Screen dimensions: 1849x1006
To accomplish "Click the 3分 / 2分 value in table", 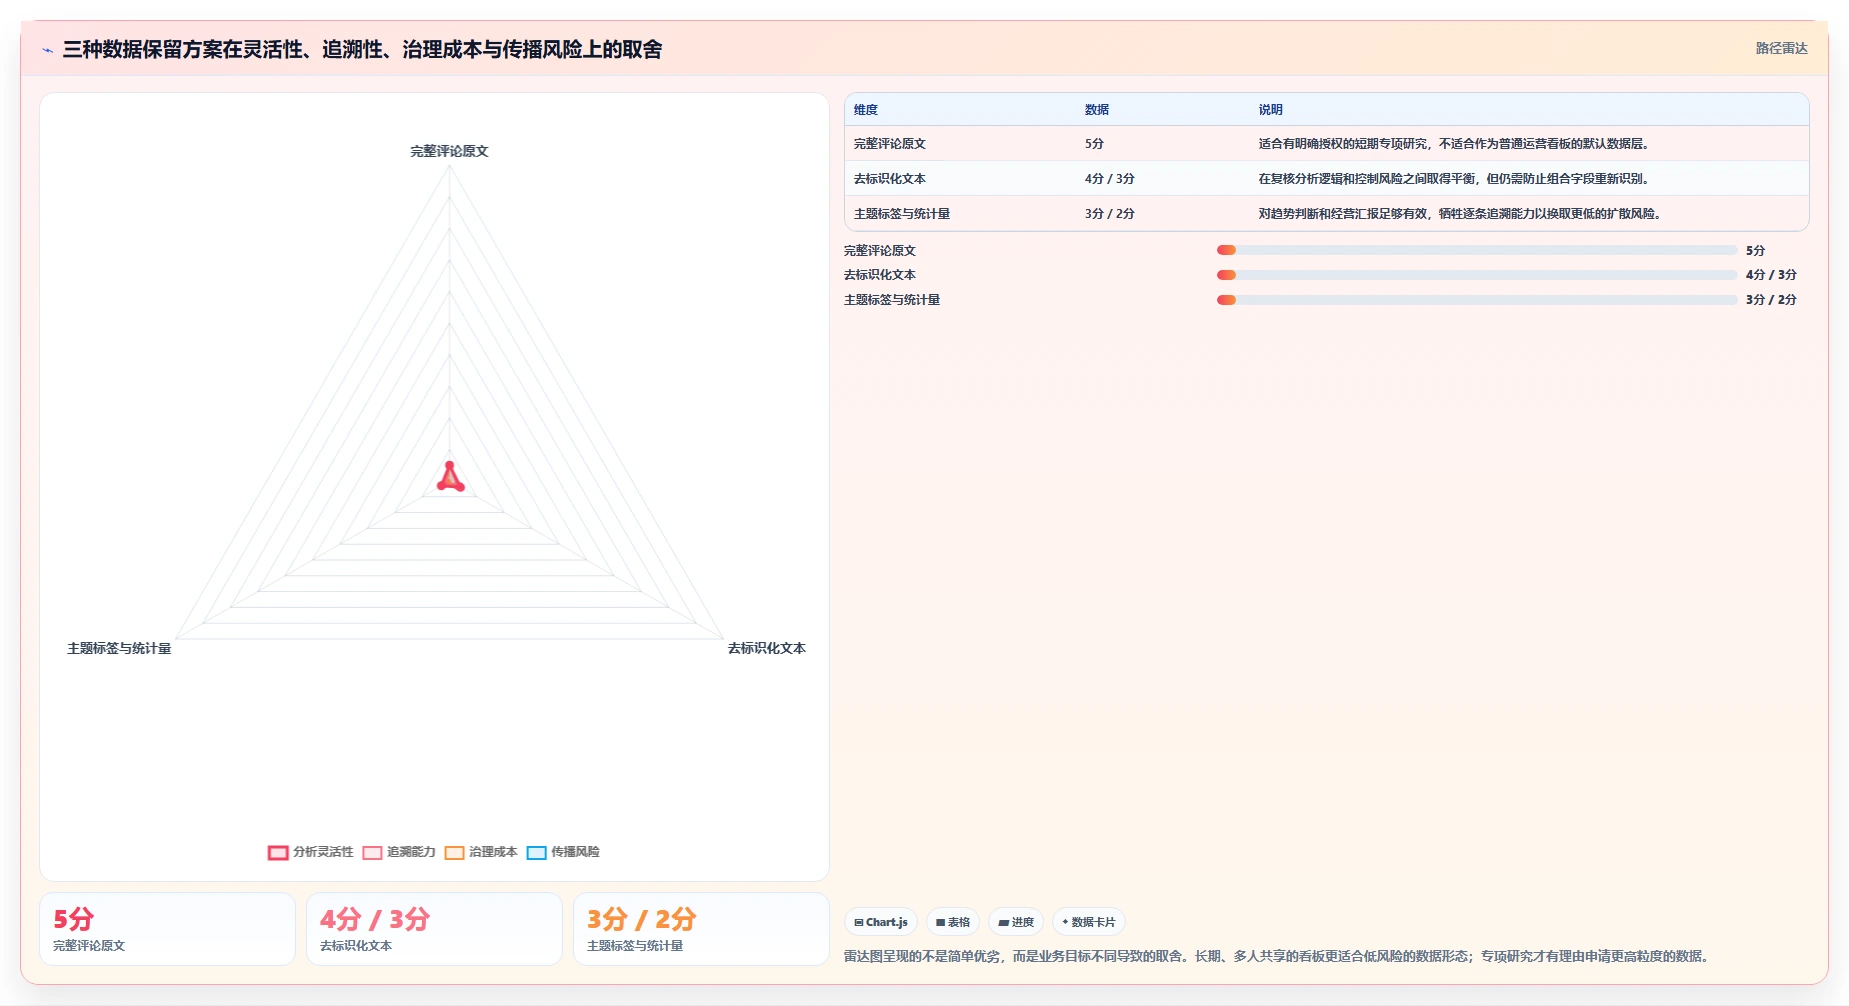I will click(1109, 214).
